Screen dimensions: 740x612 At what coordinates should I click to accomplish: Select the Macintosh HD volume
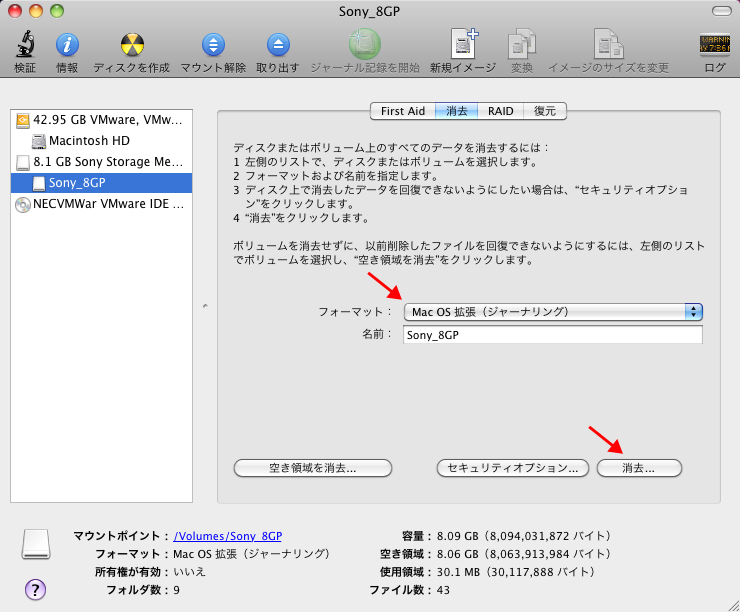101,141
